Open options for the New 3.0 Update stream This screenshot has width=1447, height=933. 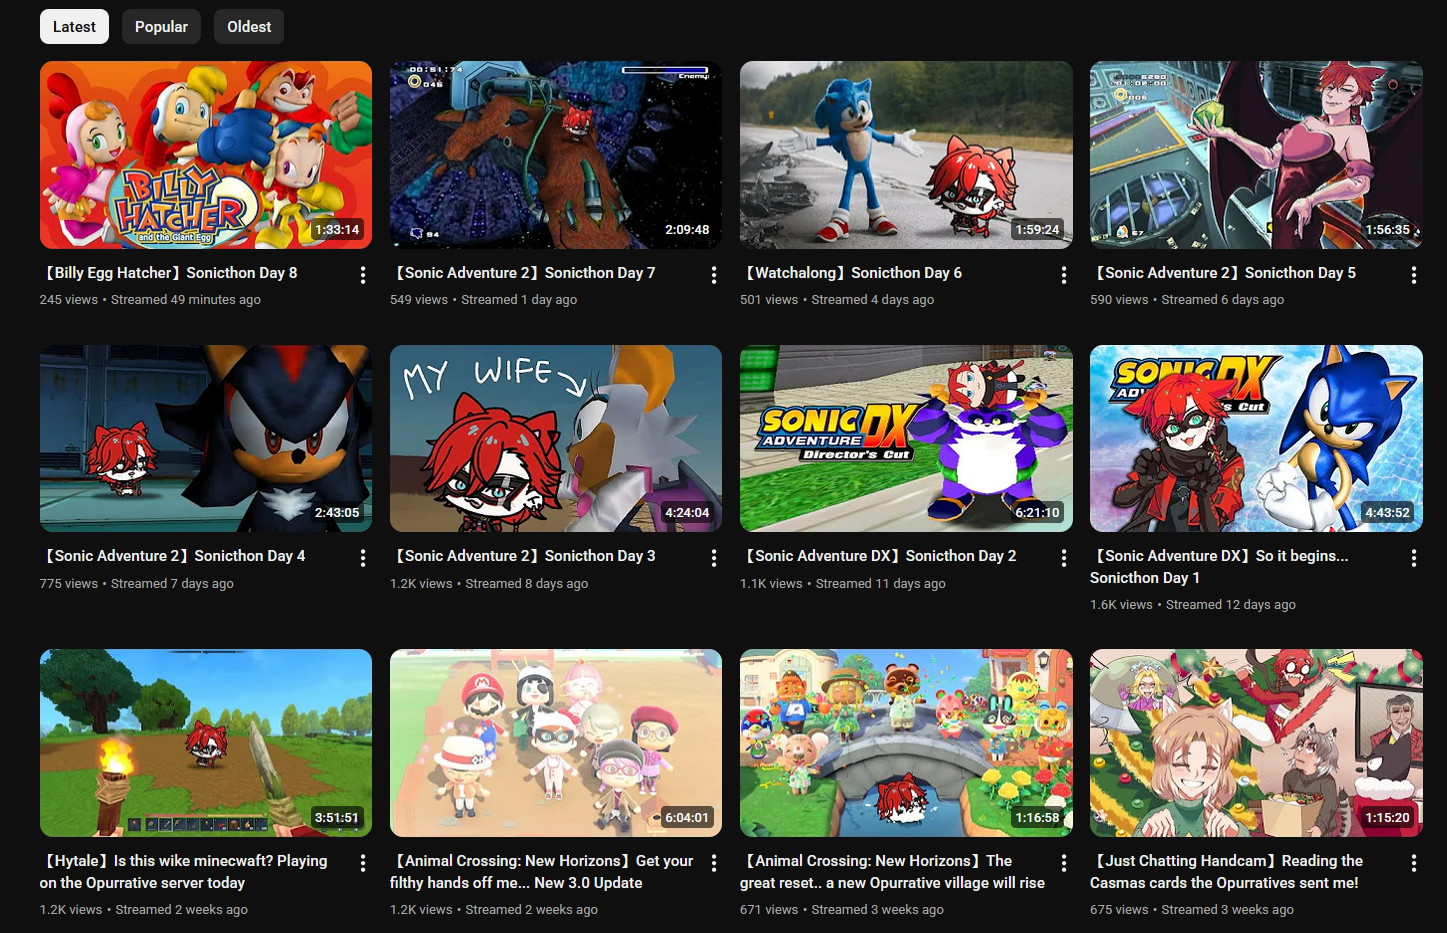(713, 863)
